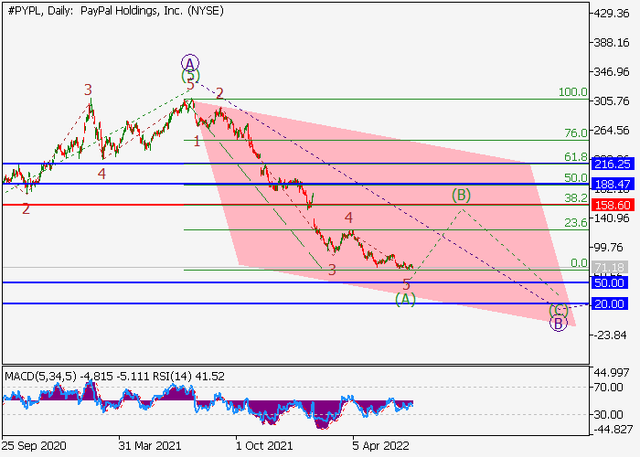The image size is (640, 457).
Task: Select the gray 71.18 current price tag
Action: click(610, 268)
